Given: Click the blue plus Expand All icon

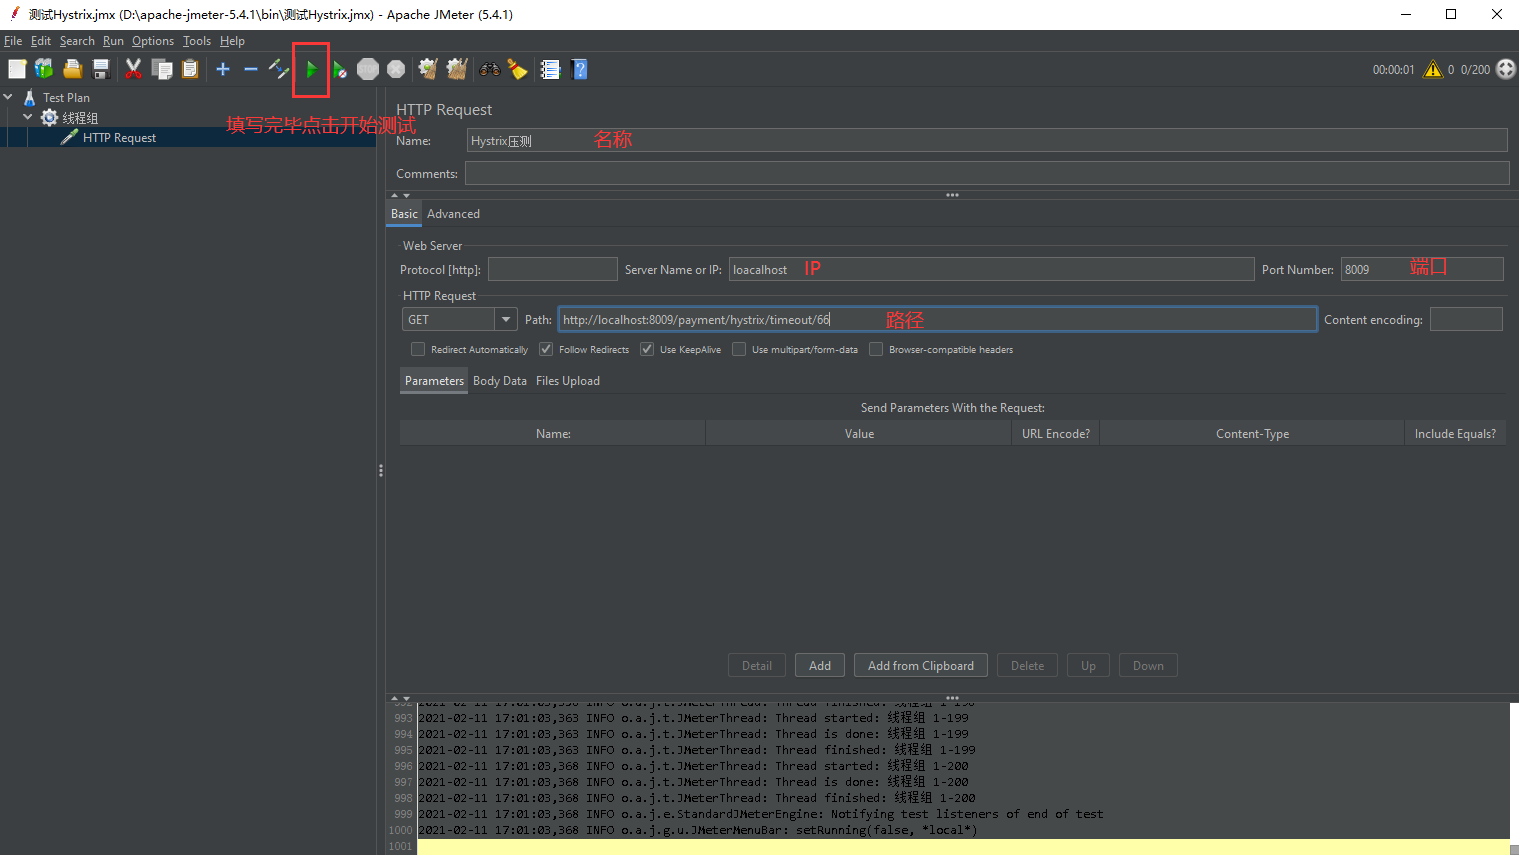Looking at the screenshot, I should [223, 69].
